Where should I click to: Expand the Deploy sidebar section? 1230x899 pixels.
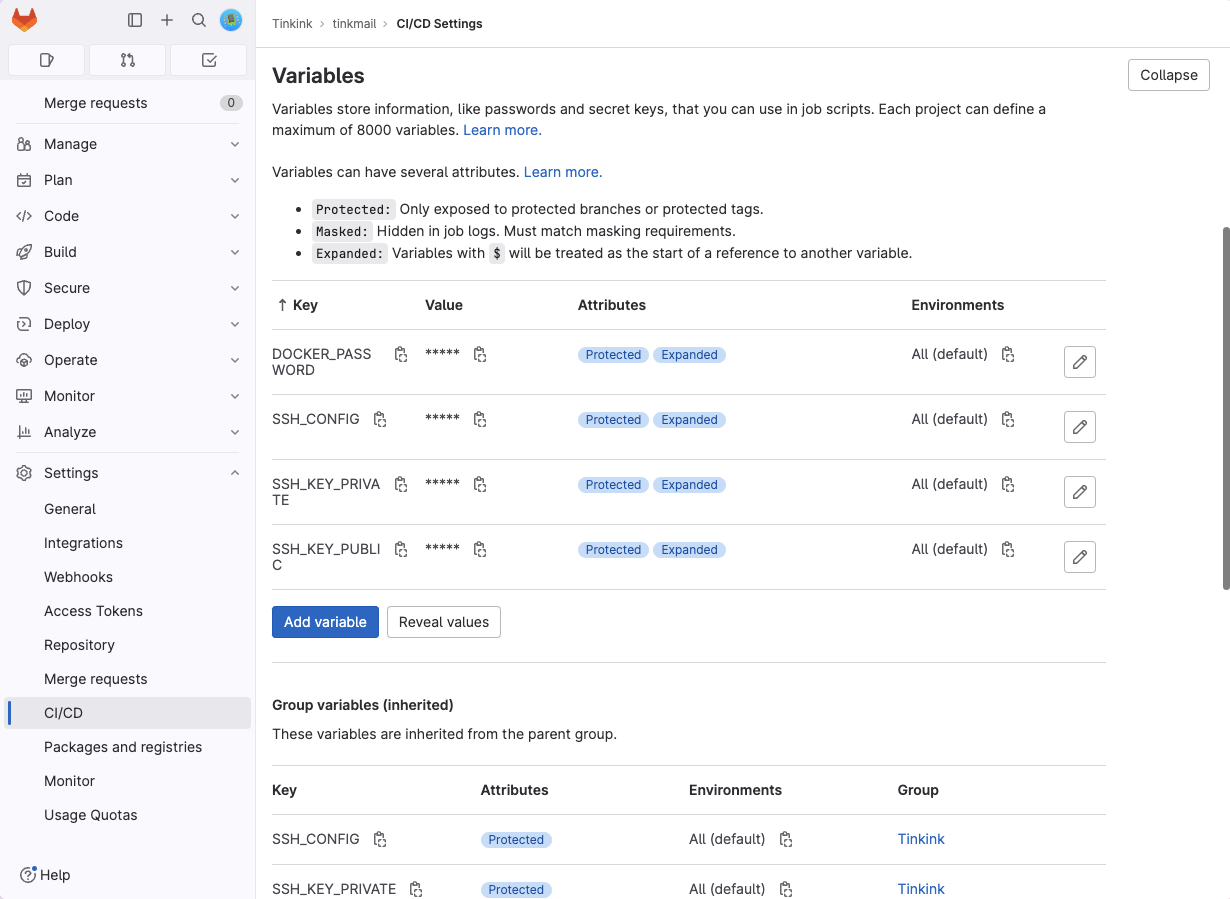tap(128, 324)
